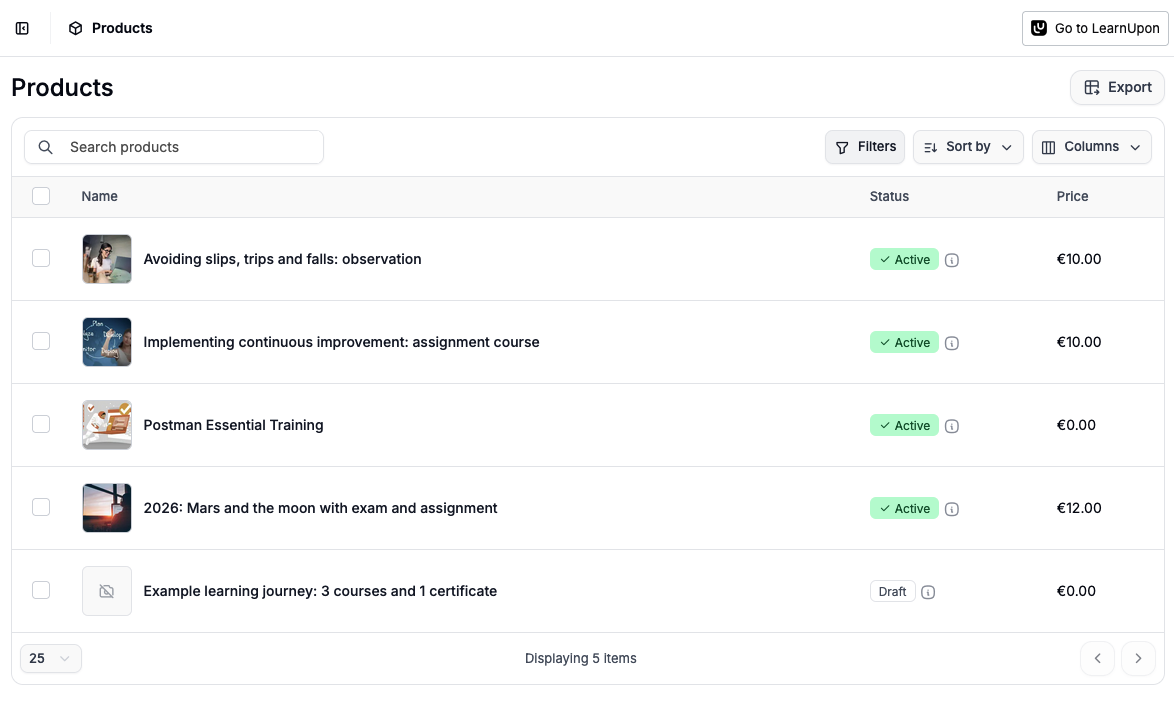Open 2026: Mars and the moon thumbnail
Image resolution: width=1174 pixels, height=706 pixels.
(x=107, y=508)
